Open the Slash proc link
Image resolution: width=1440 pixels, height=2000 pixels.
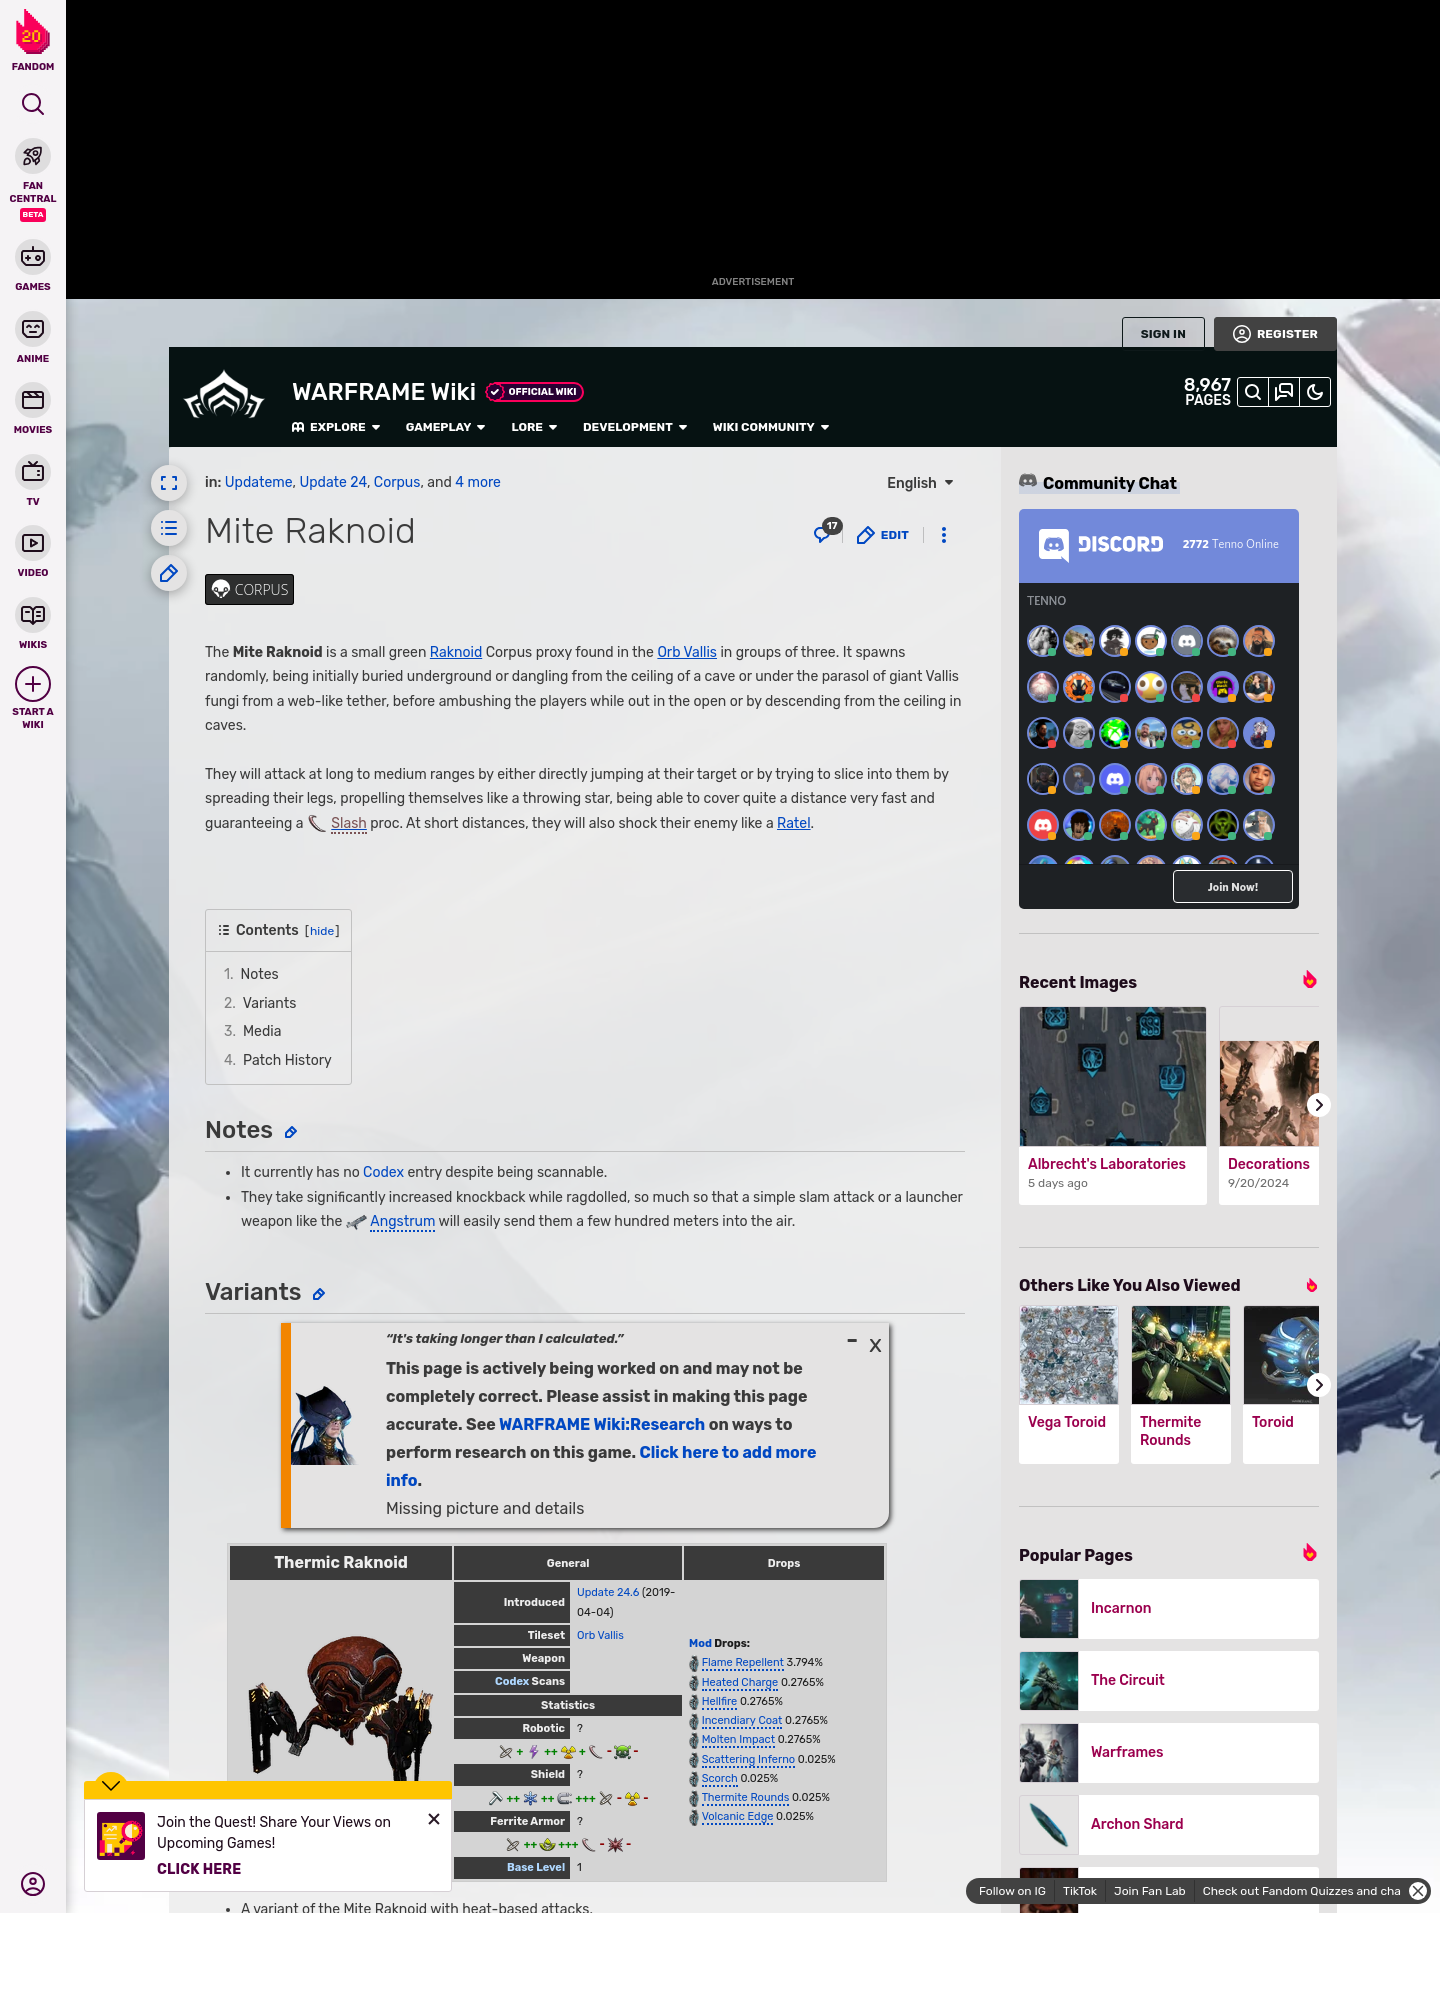pos(348,823)
